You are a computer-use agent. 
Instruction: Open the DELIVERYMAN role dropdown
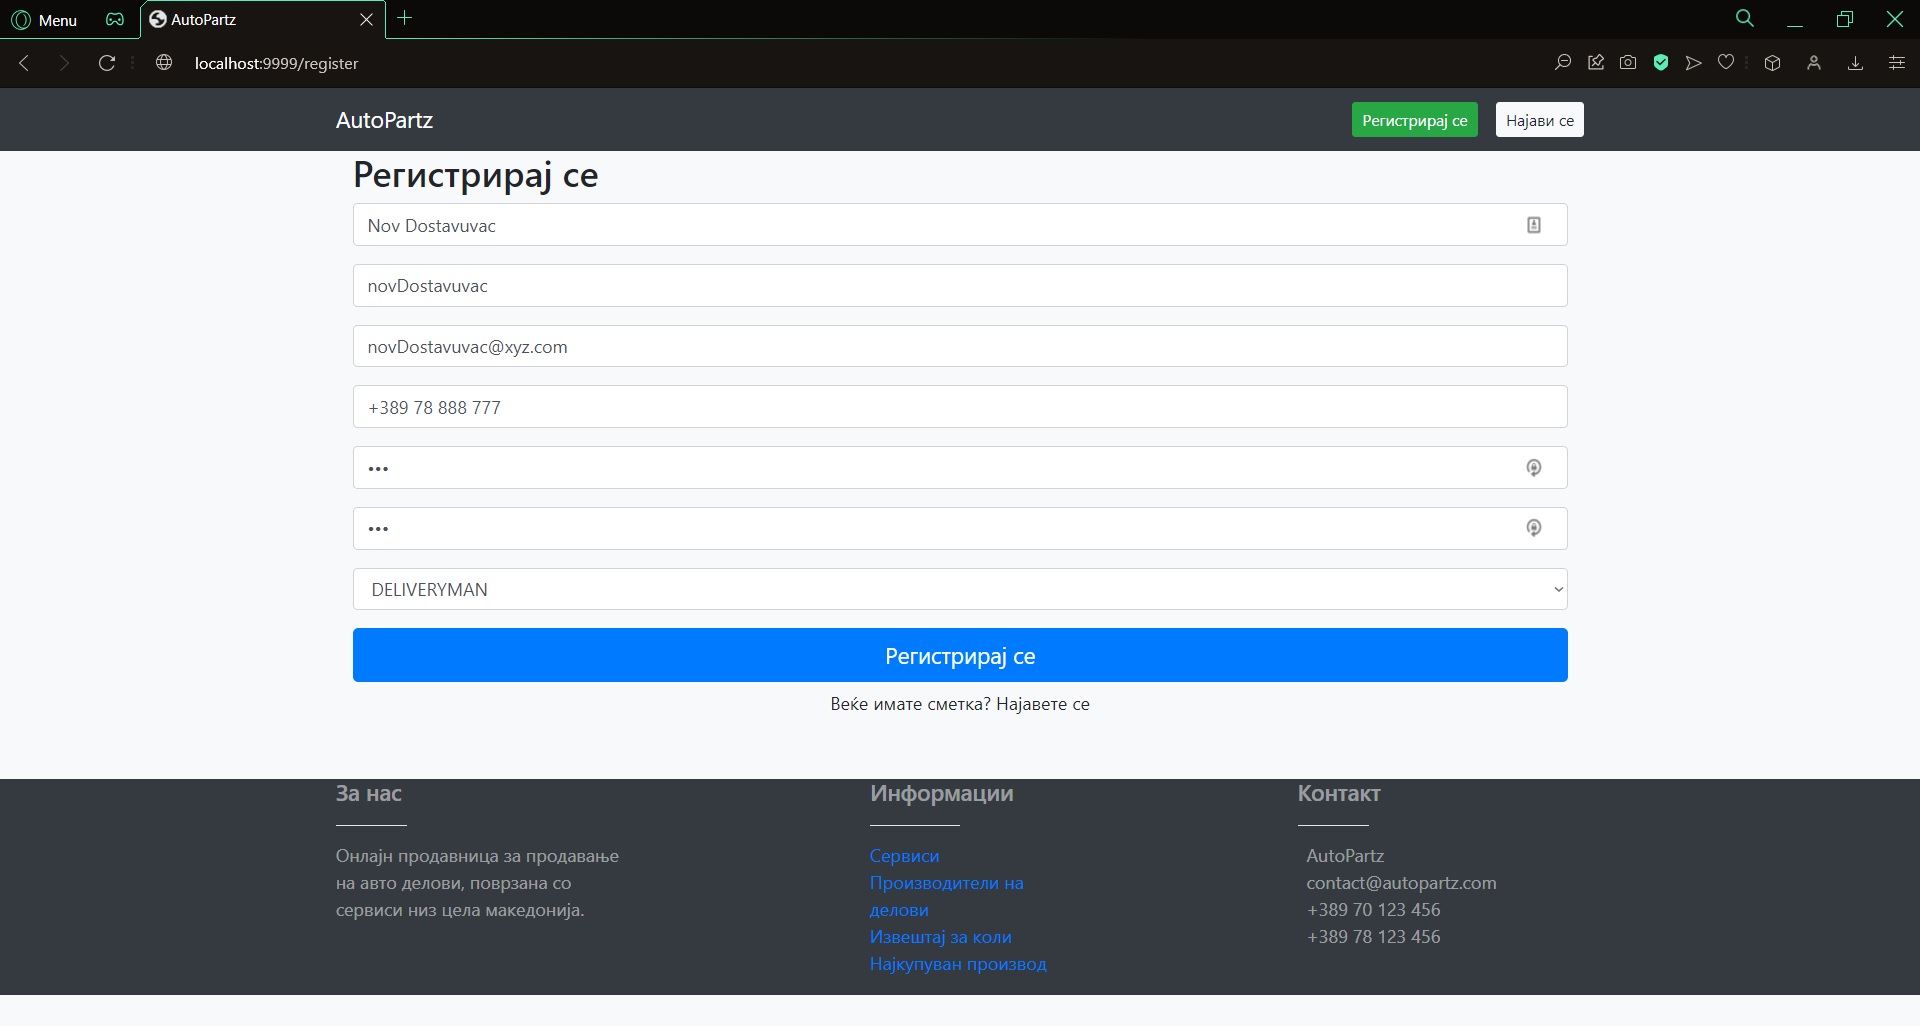pyautogui.click(x=959, y=590)
